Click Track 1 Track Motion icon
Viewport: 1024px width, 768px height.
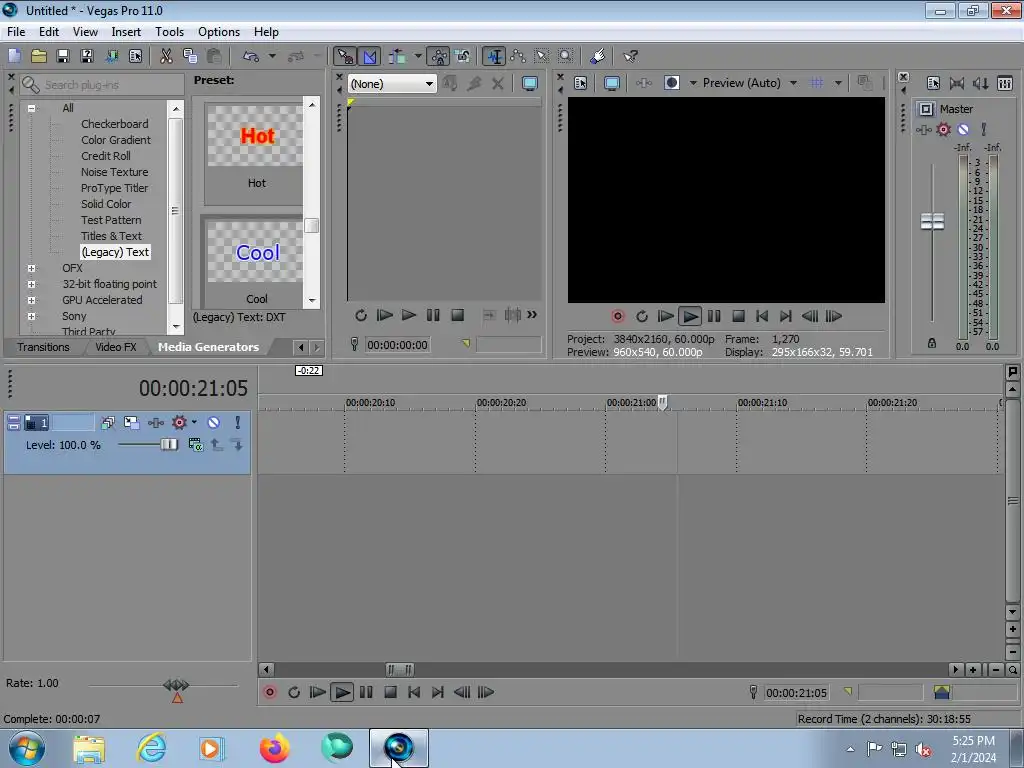(x=131, y=423)
